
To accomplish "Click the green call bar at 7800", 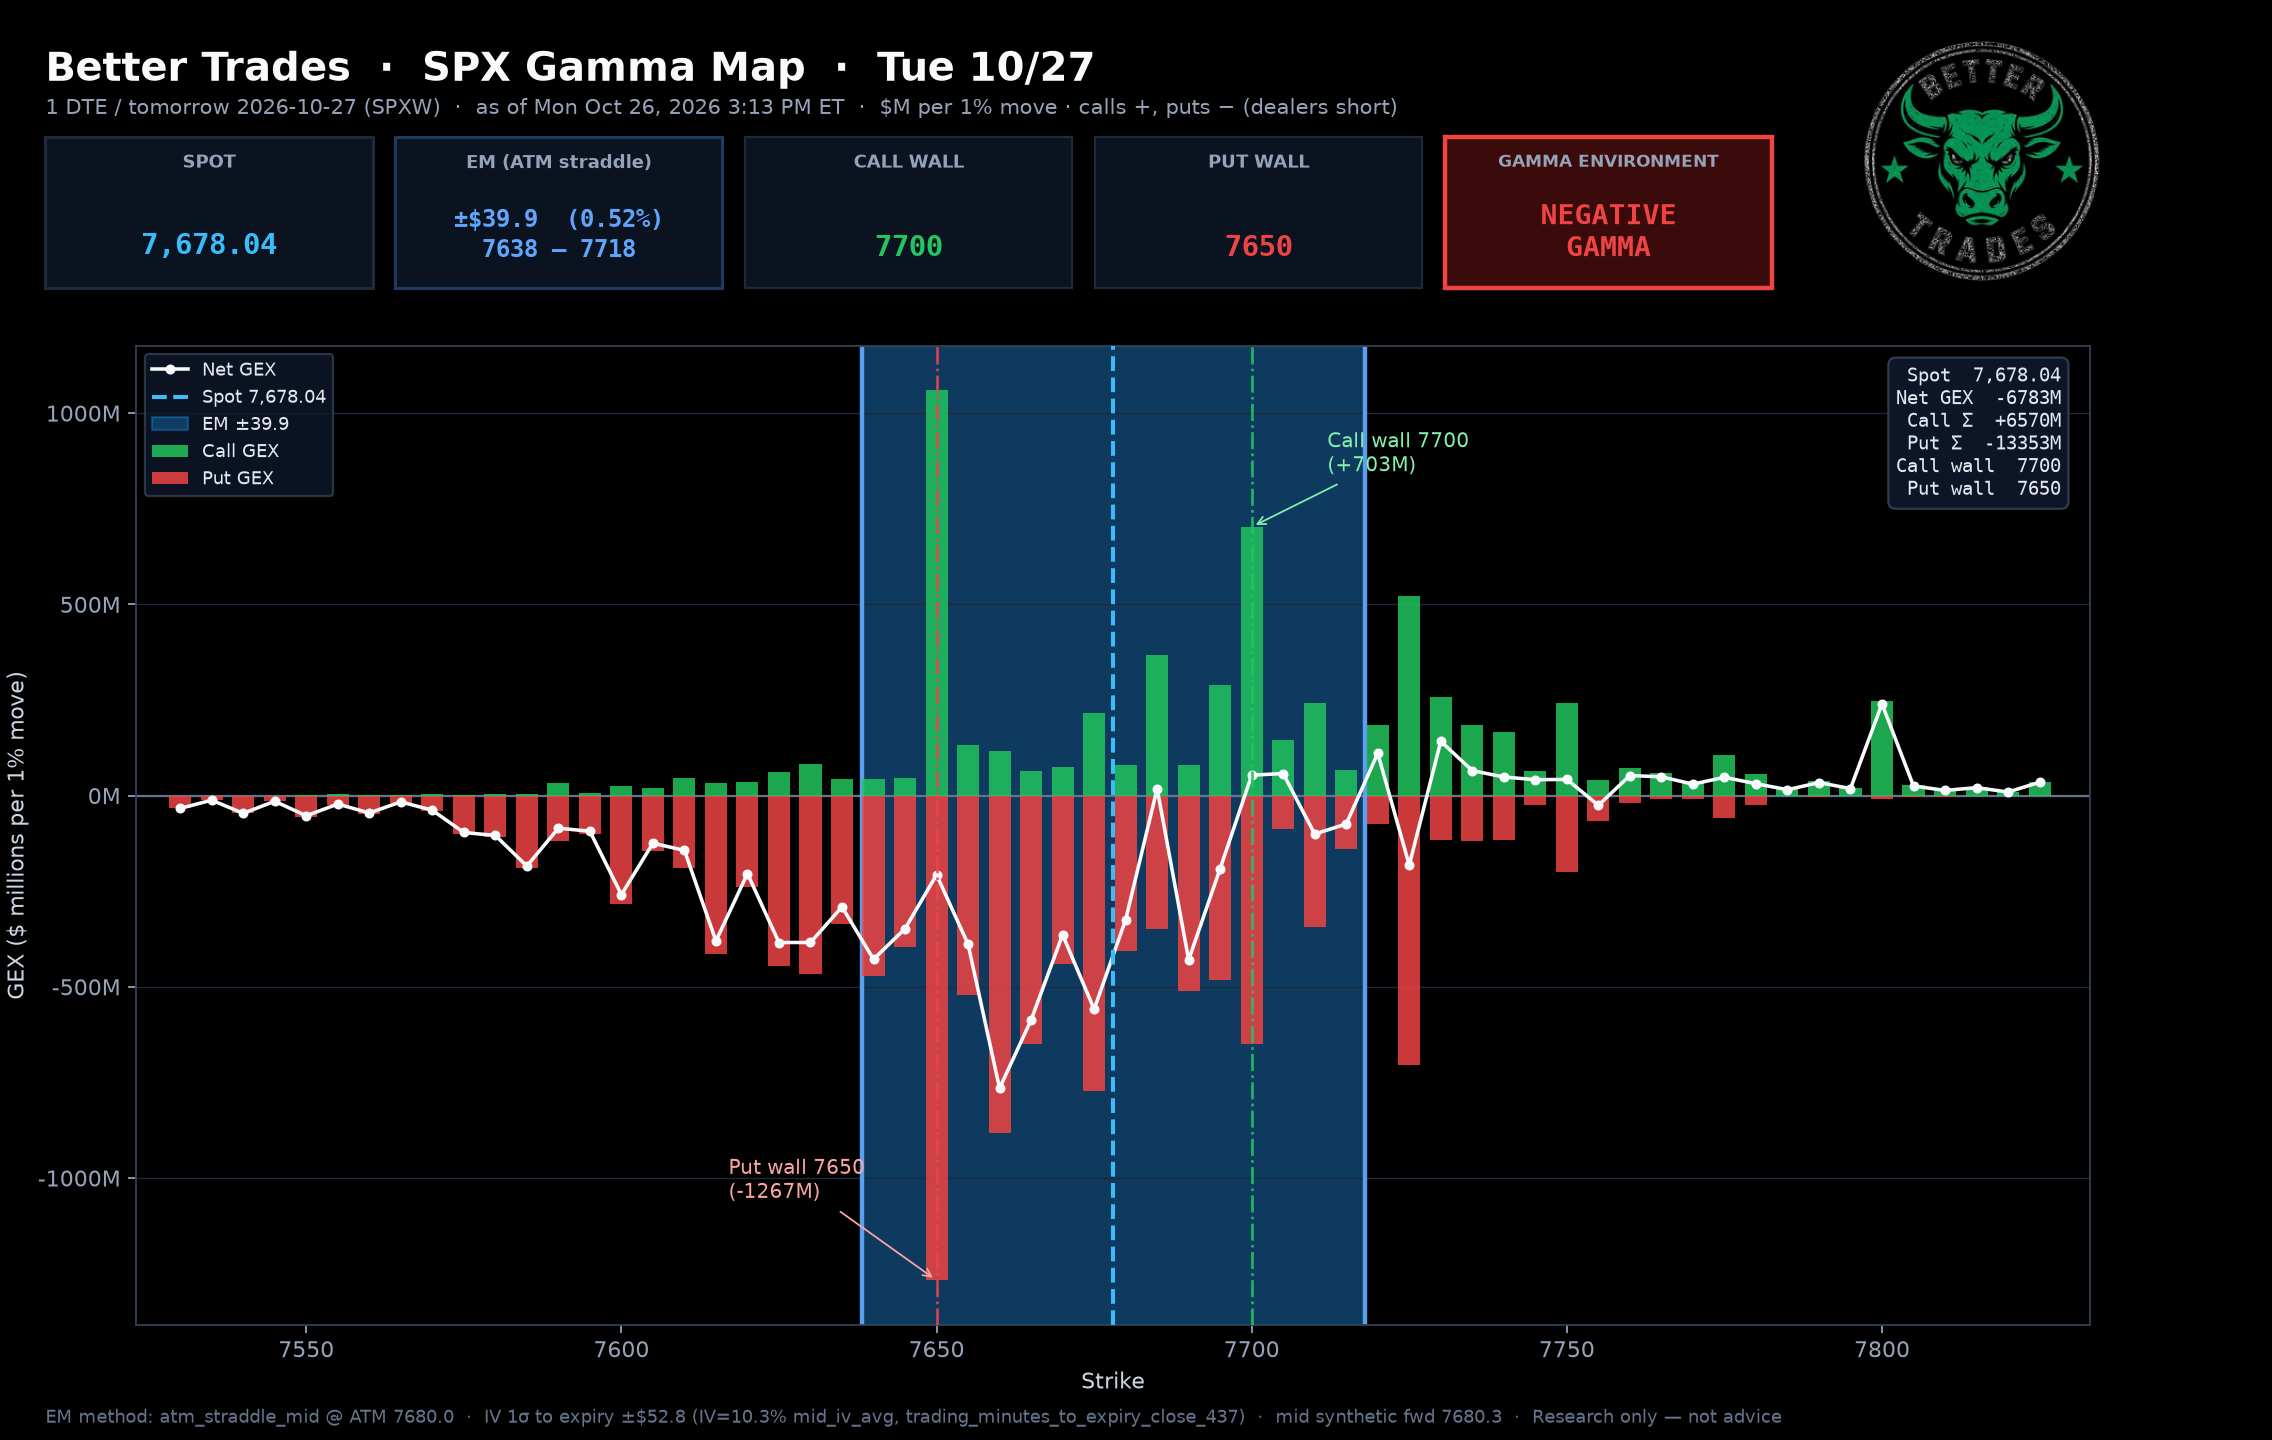I will (x=1882, y=748).
